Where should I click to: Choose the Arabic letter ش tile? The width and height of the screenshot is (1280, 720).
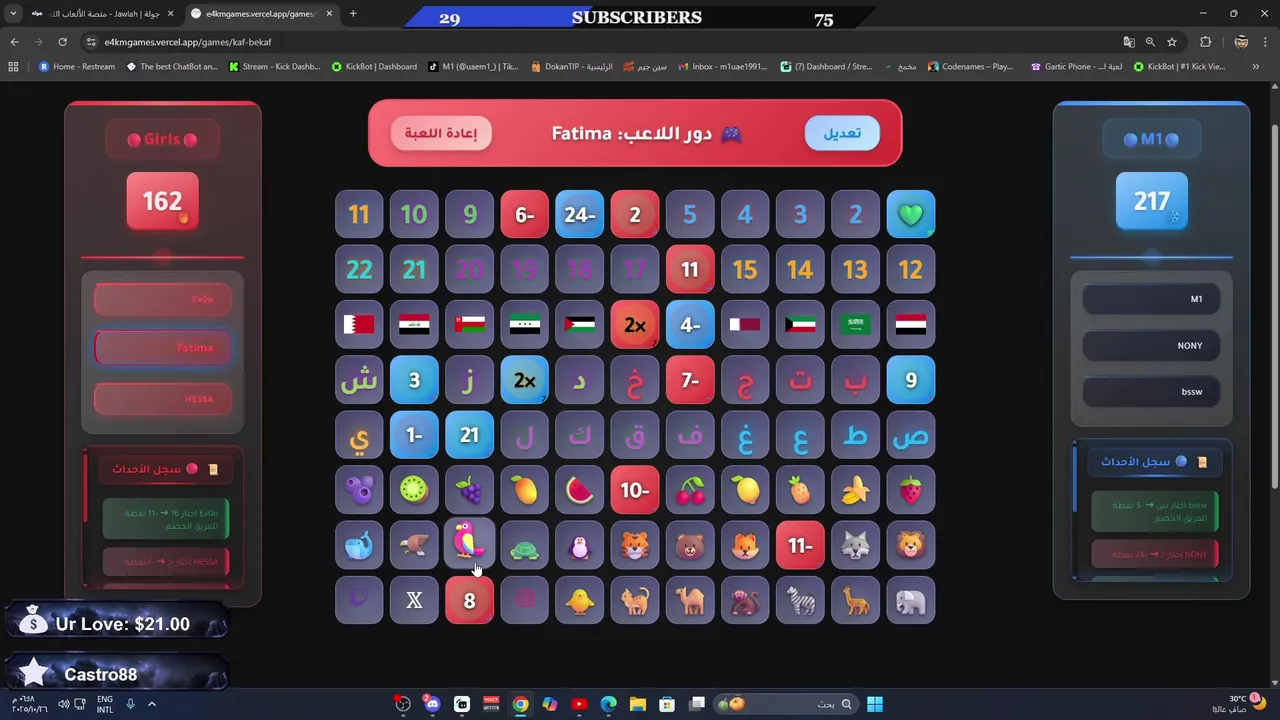point(359,380)
